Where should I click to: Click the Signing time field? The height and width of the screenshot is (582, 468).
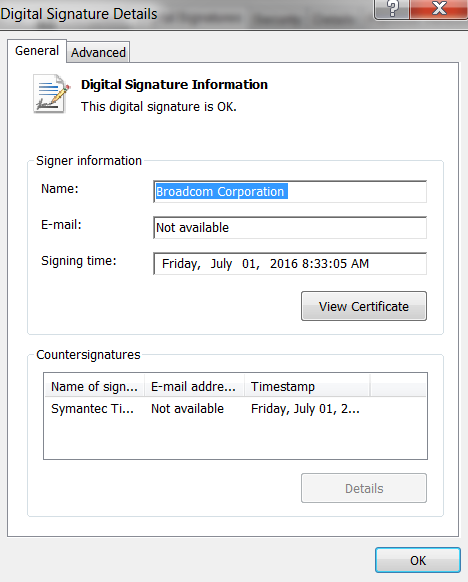click(290, 264)
